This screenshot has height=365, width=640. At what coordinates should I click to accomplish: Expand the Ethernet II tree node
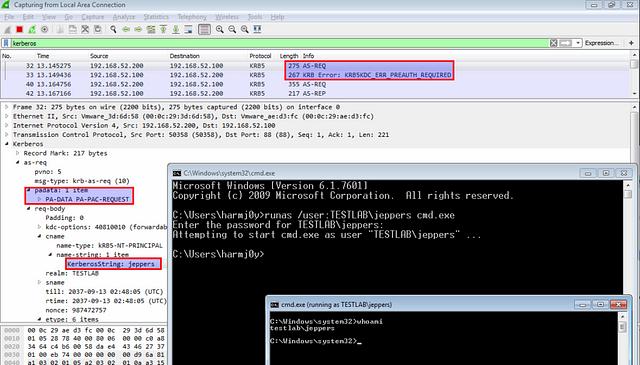(7, 116)
